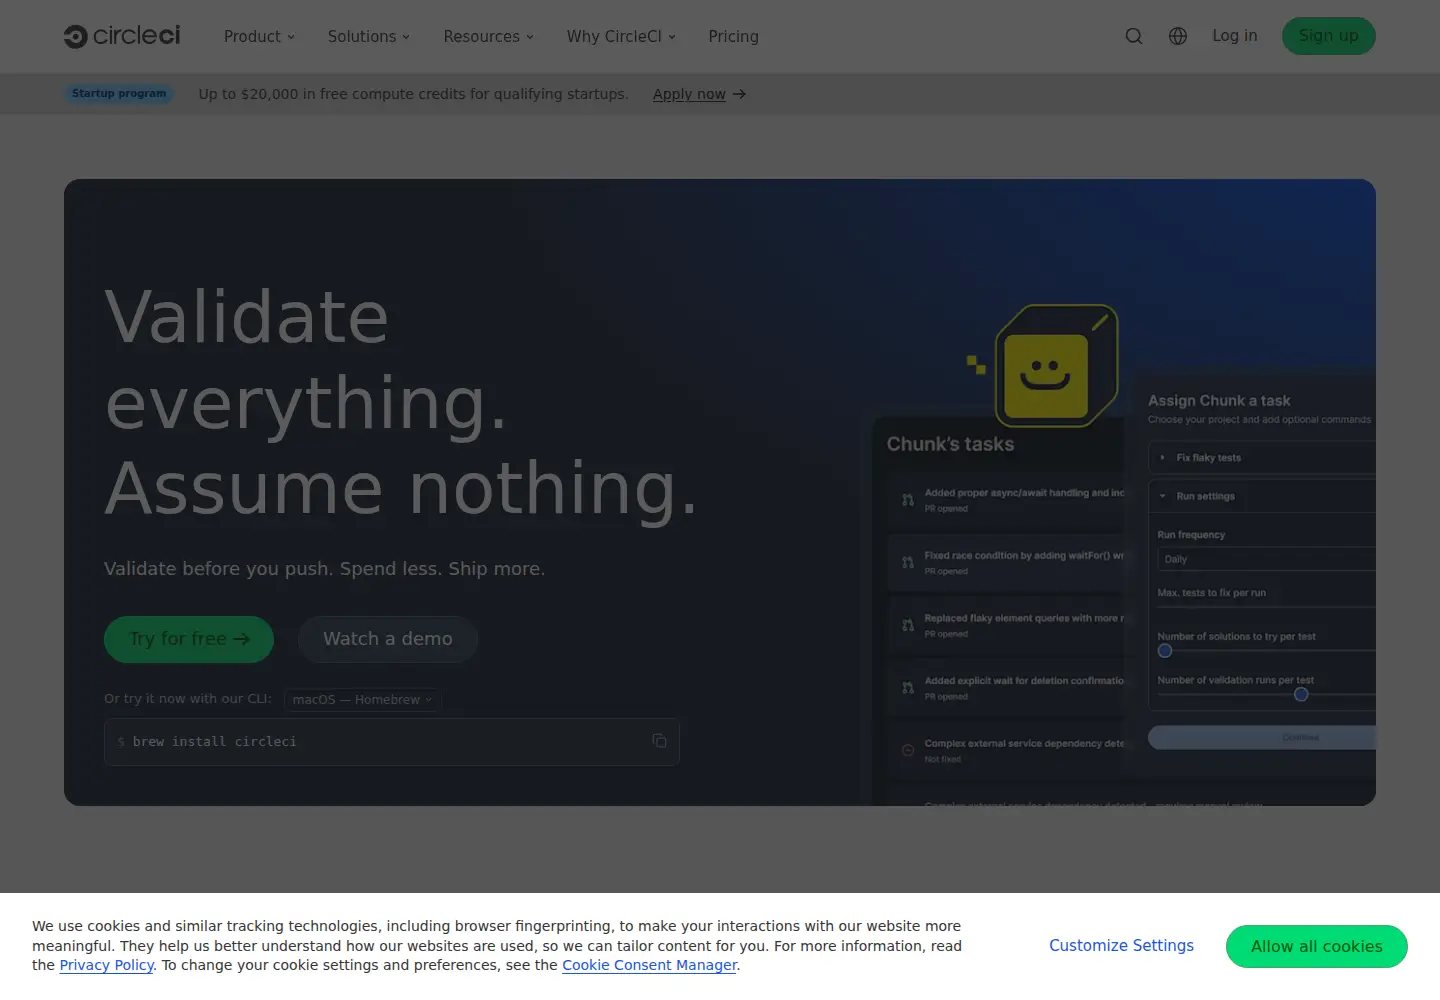The height and width of the screenshot is (1000, 1440).
Task: Click the Startup program badge
Action: pos(119,94)
